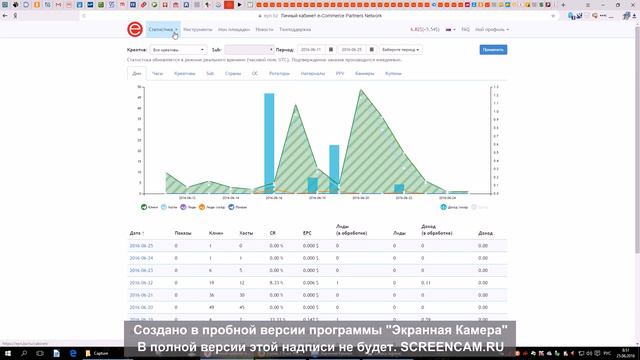640x360 pixels.
Task: Click the red ePN logo
Action: [x=135, y=29]
